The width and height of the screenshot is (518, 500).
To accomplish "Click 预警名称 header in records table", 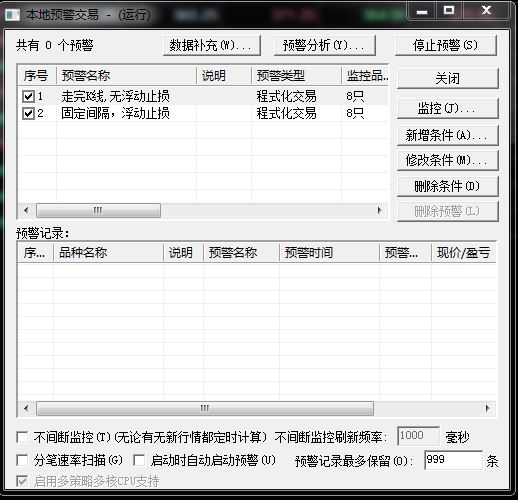I will 241,253.
